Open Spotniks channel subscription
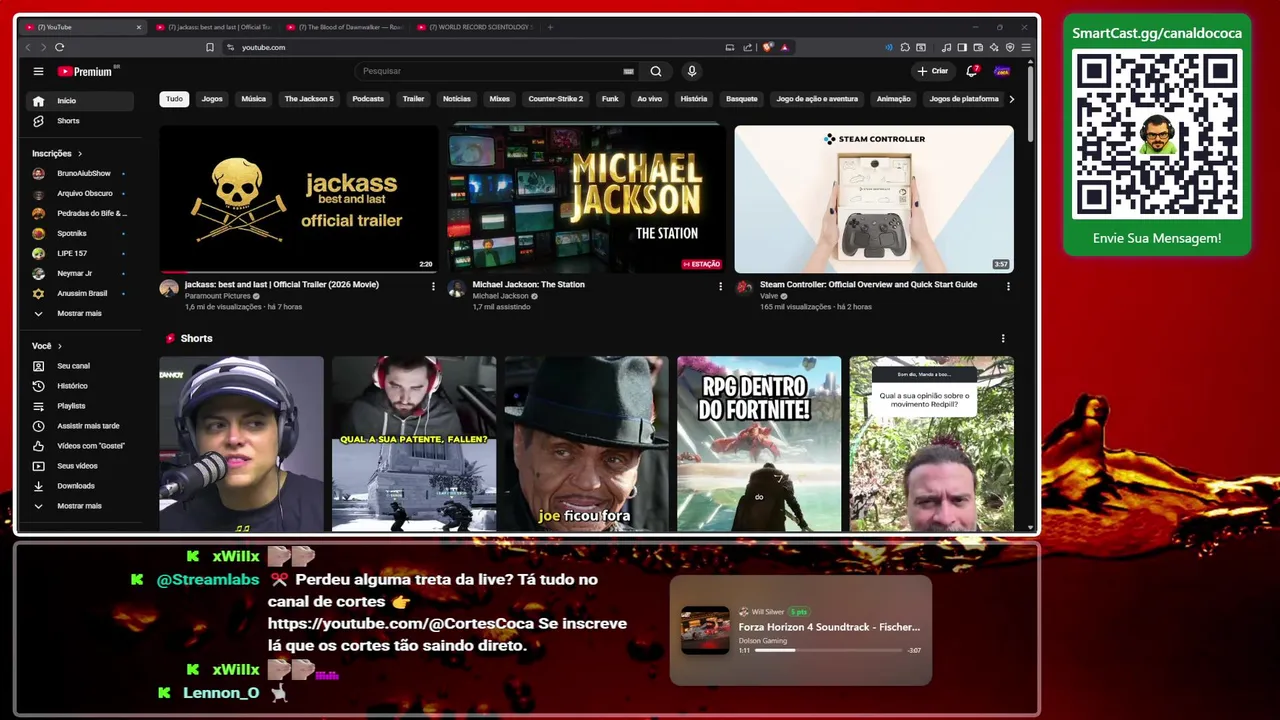This screenshot has height=720, width=1280. point(79,234)
